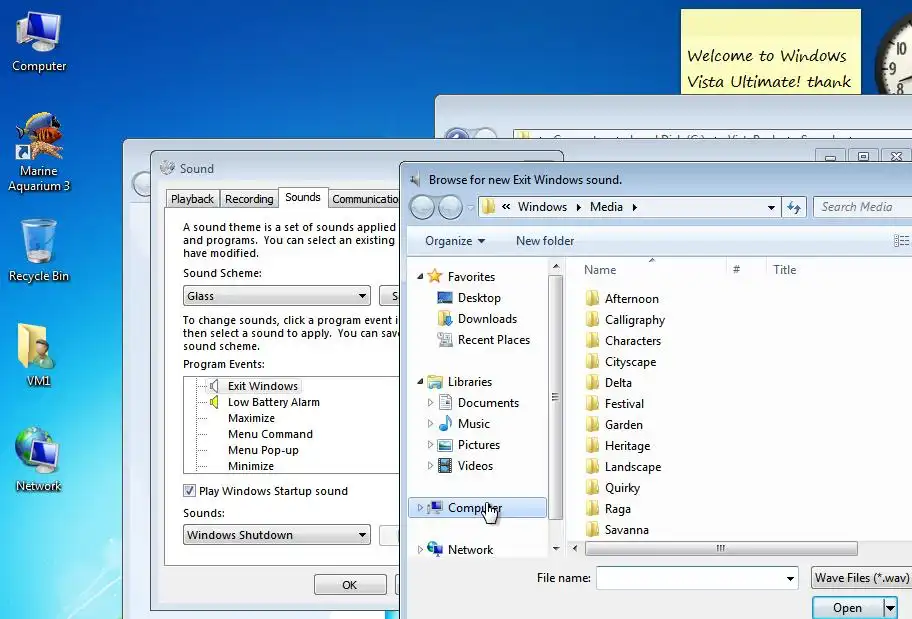Switch to the Communications tab
This screenshot has height=619, width=912.
365,199
